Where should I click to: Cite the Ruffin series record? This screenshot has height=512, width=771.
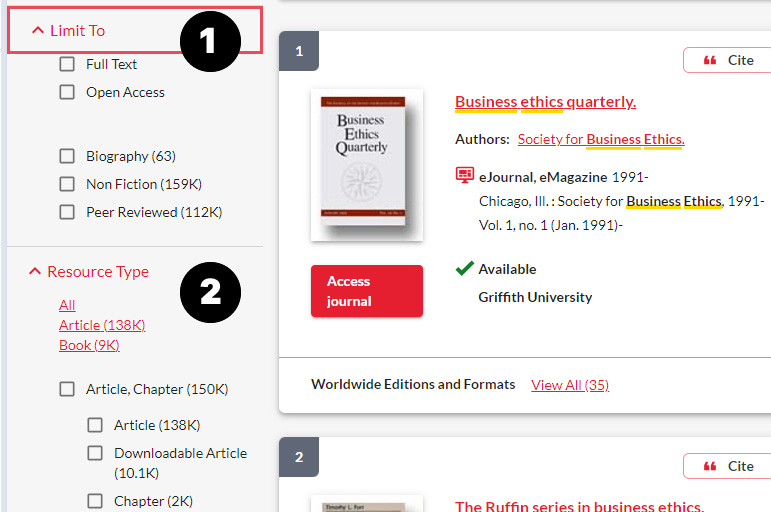(728, 466)
